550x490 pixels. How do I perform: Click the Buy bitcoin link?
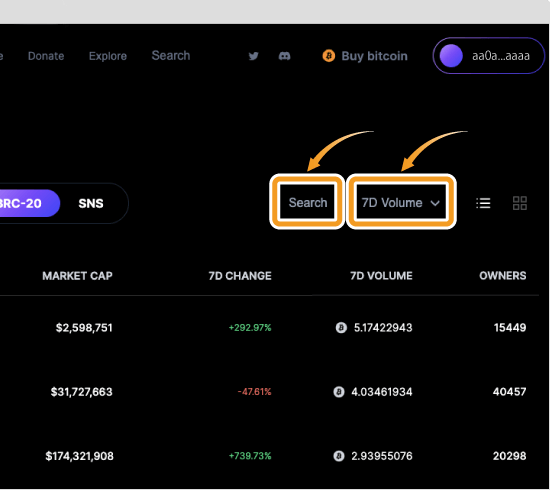[x=374, y=56]
